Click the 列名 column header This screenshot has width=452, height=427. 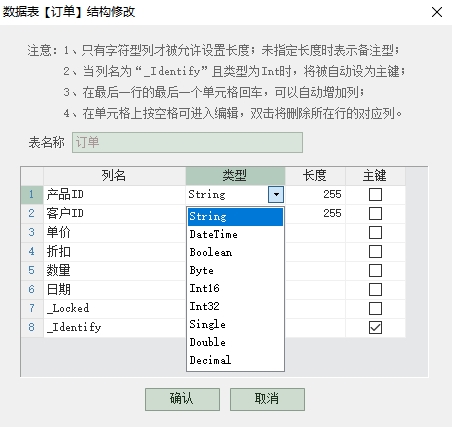(x=114, y=176)
